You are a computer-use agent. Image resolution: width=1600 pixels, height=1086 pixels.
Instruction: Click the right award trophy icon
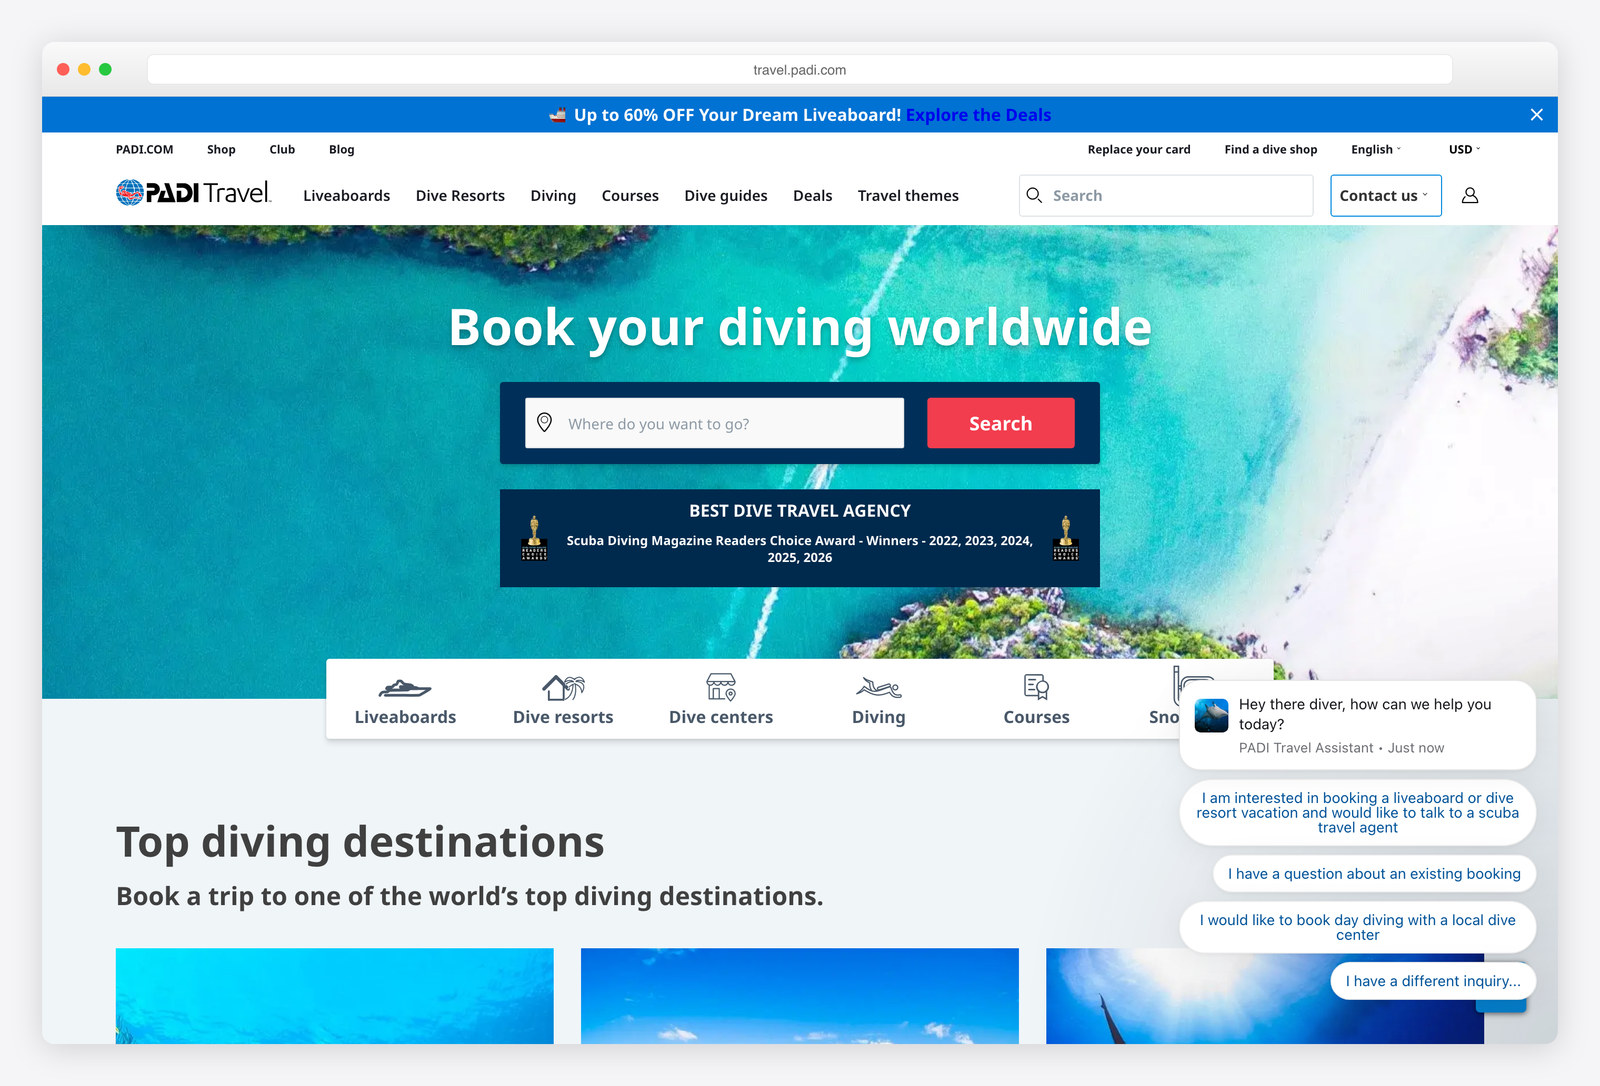tap(1066, 538)
